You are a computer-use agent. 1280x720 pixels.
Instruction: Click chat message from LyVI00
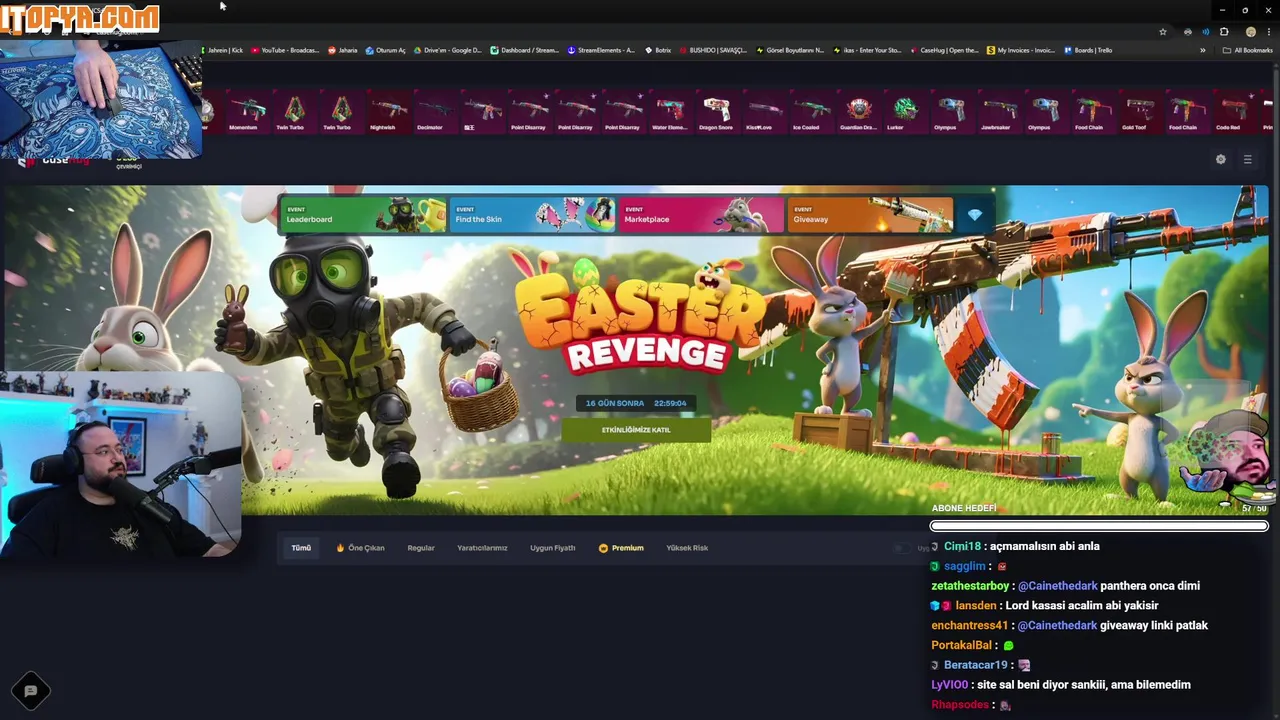pos(1060,685)
